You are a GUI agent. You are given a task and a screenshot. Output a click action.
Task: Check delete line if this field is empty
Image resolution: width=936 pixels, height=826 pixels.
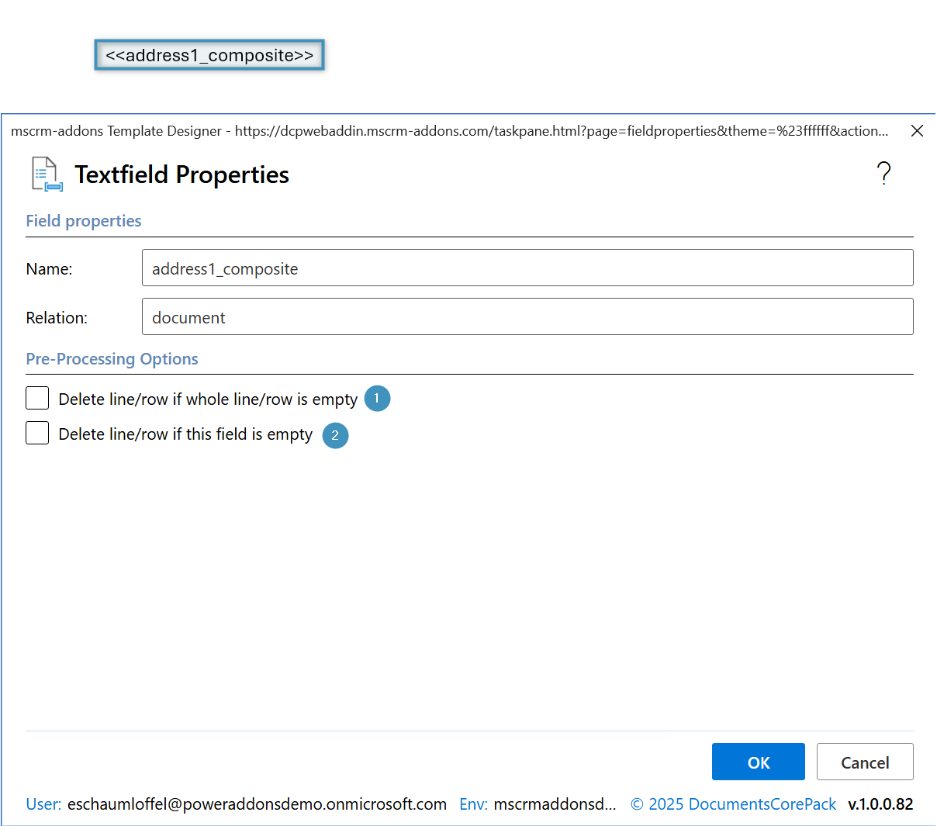[37, 434]
